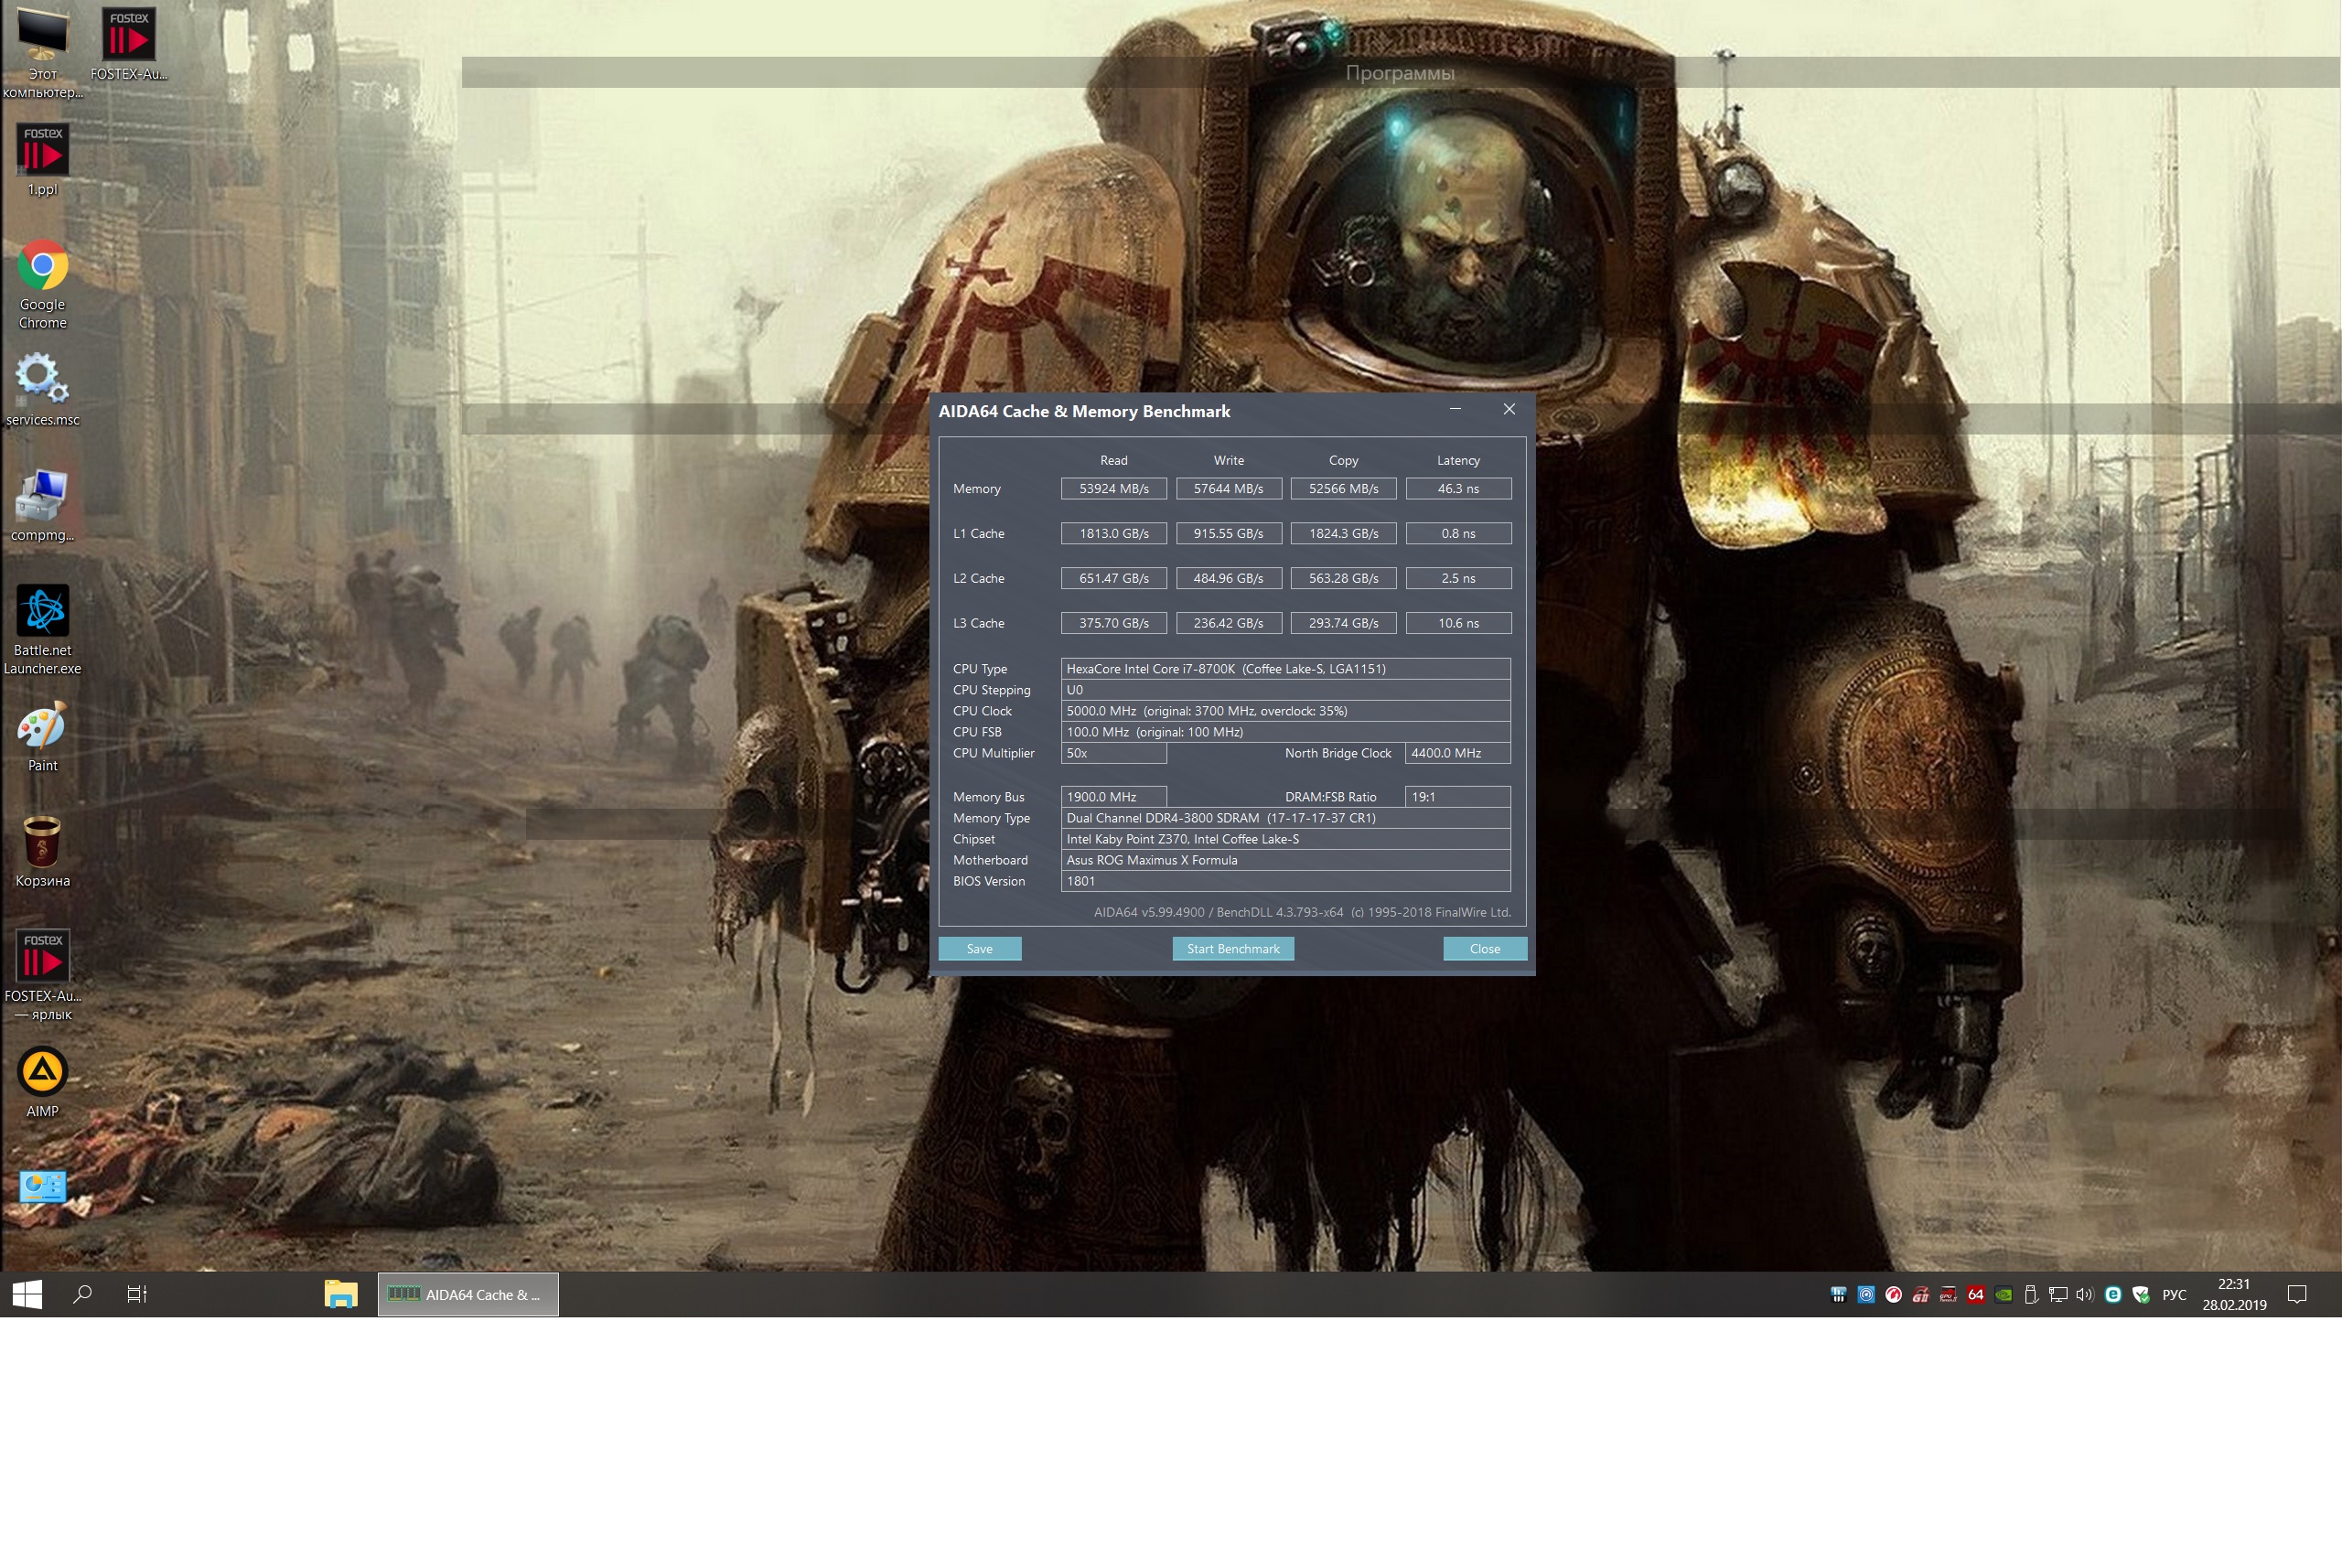
Task: Open the Windows Start menu
Action: (27, 1294)
